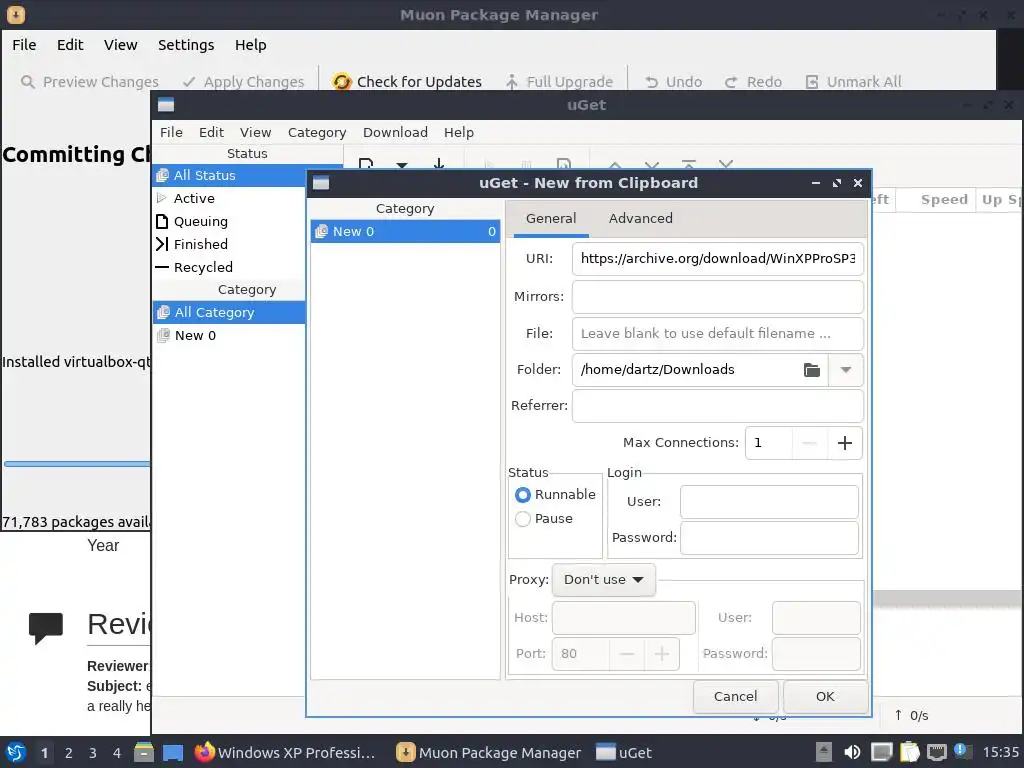
Task: Switch to Firefox Windows XP Professional window
Action: [x=285, y=752]
